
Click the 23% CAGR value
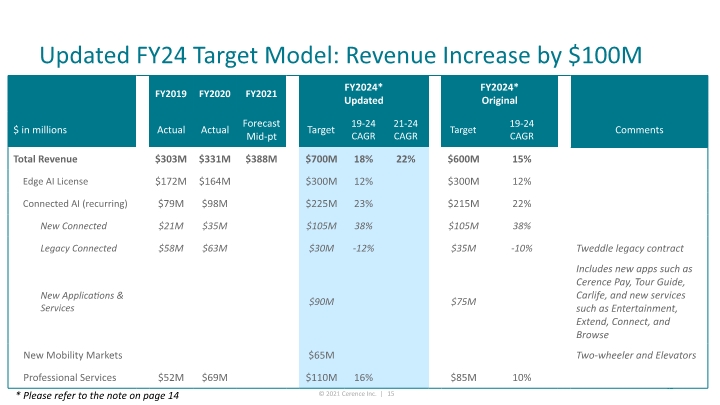tap(363, 203)
